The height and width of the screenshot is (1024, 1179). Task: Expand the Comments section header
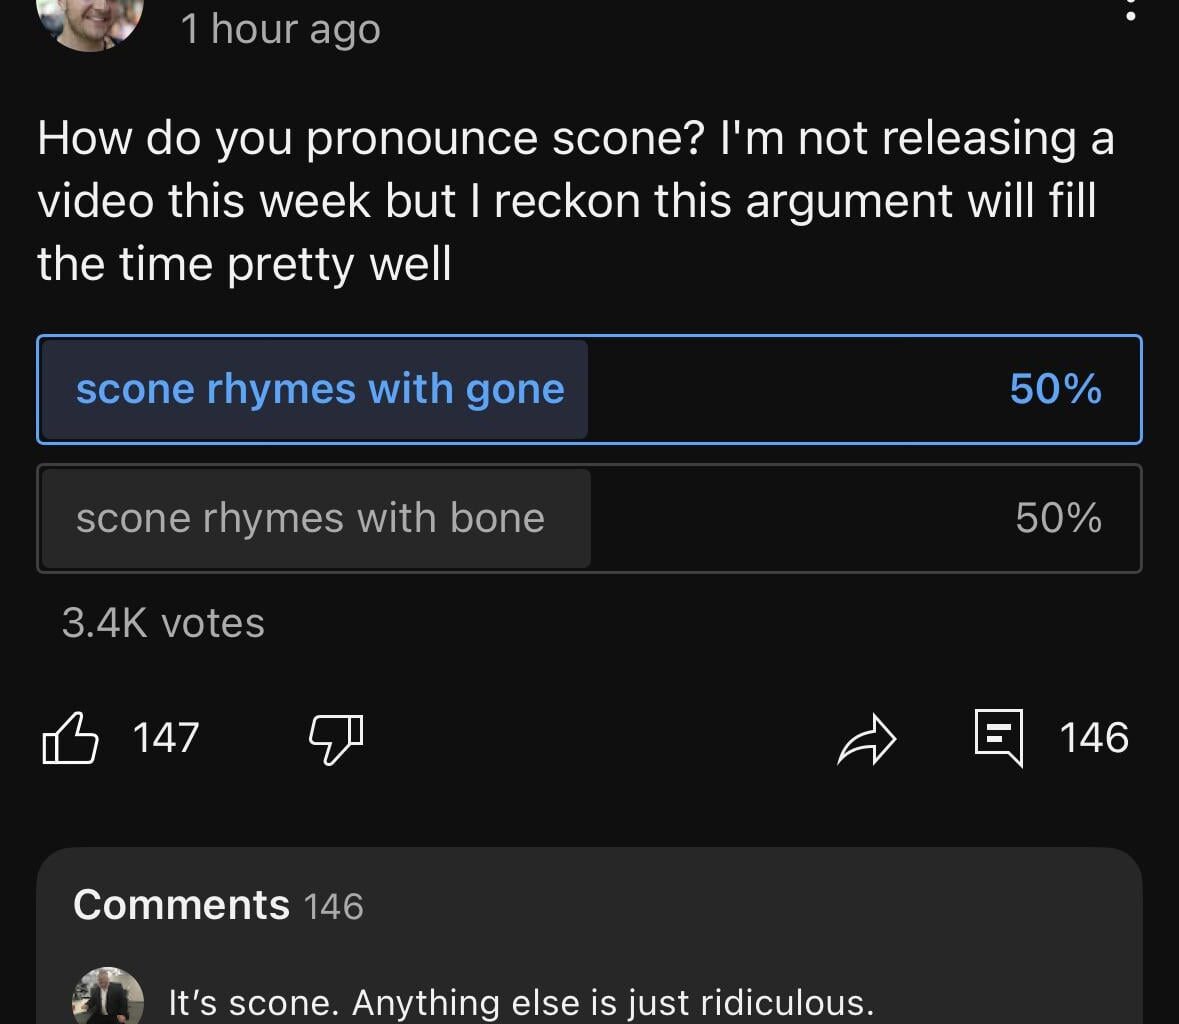click(x=181, y=905)
